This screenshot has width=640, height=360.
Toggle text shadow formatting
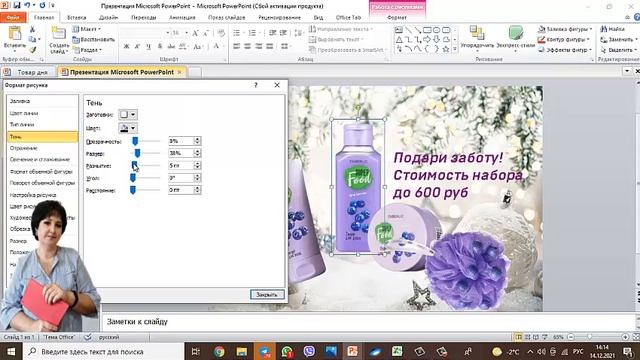click(x=160, y=47)
